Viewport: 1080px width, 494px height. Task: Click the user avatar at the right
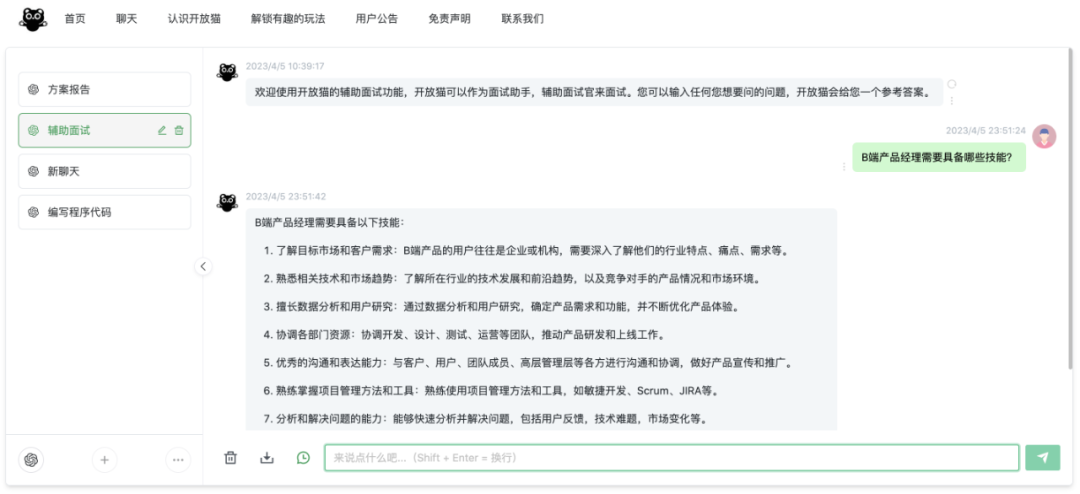[1045, 136]
